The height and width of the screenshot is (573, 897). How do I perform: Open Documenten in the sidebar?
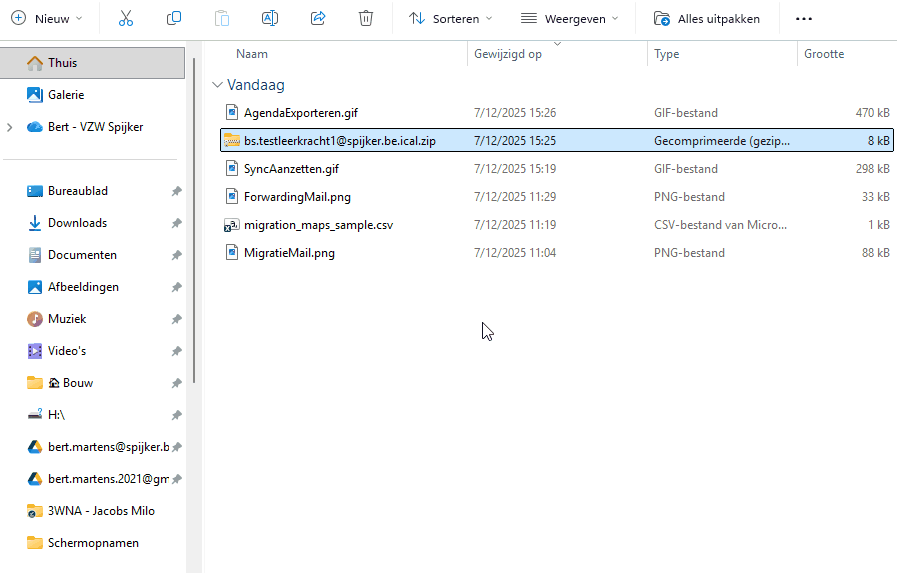coord(82,255)
